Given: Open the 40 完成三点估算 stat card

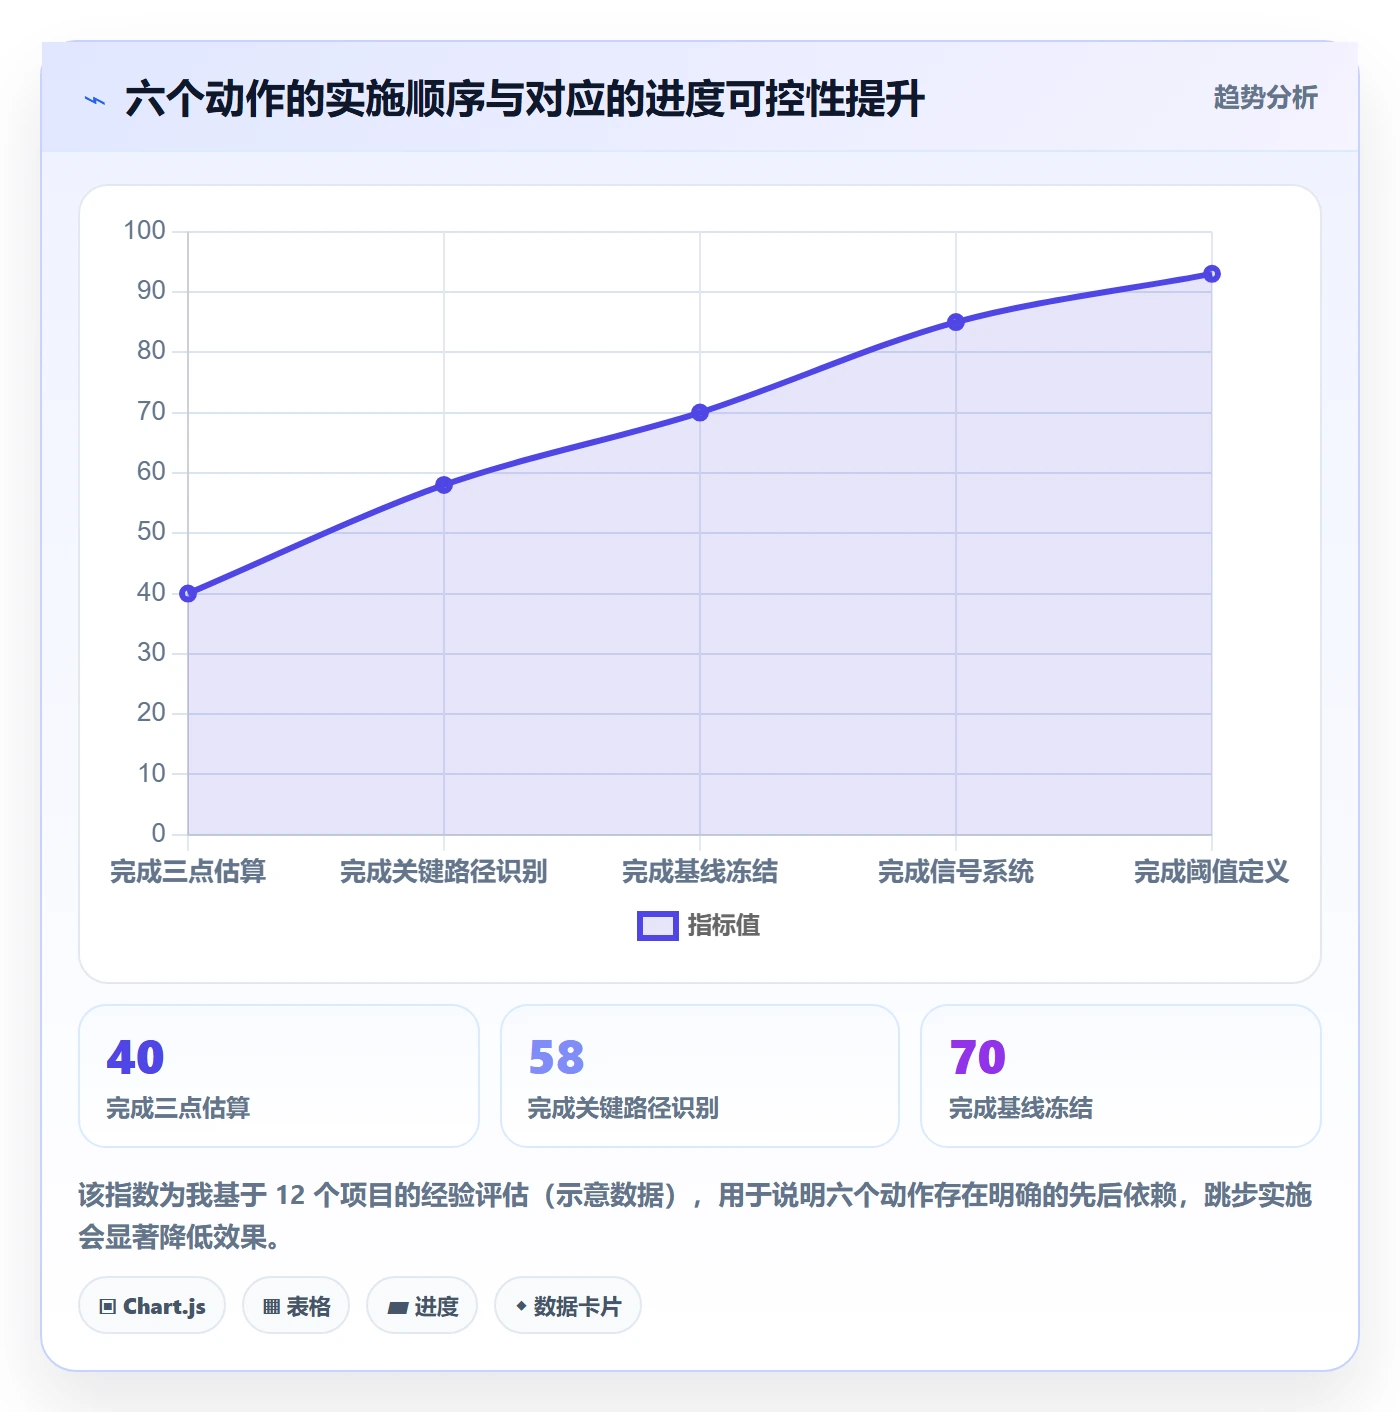Looking at the screenshot, I should click(279, 1076).
